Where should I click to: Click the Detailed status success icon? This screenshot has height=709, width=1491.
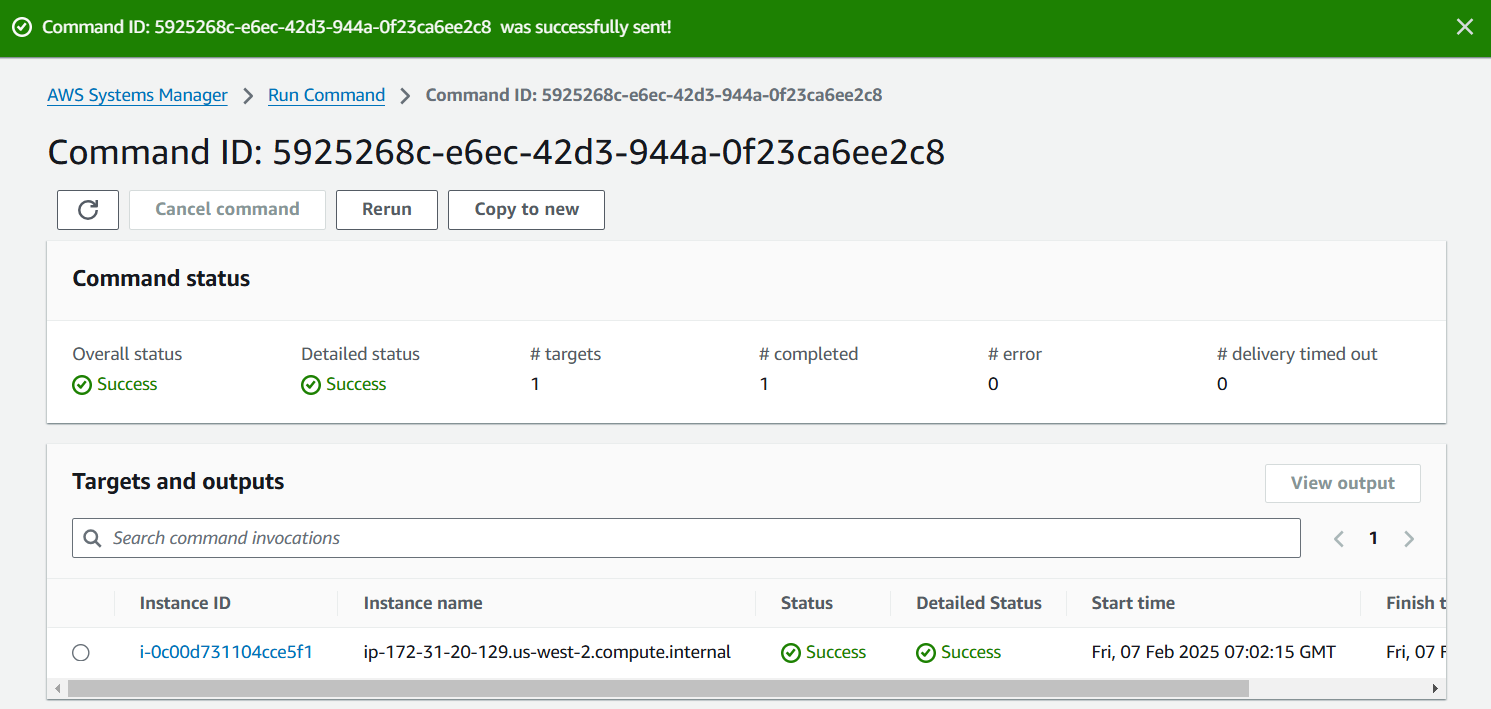pos(311,385)
